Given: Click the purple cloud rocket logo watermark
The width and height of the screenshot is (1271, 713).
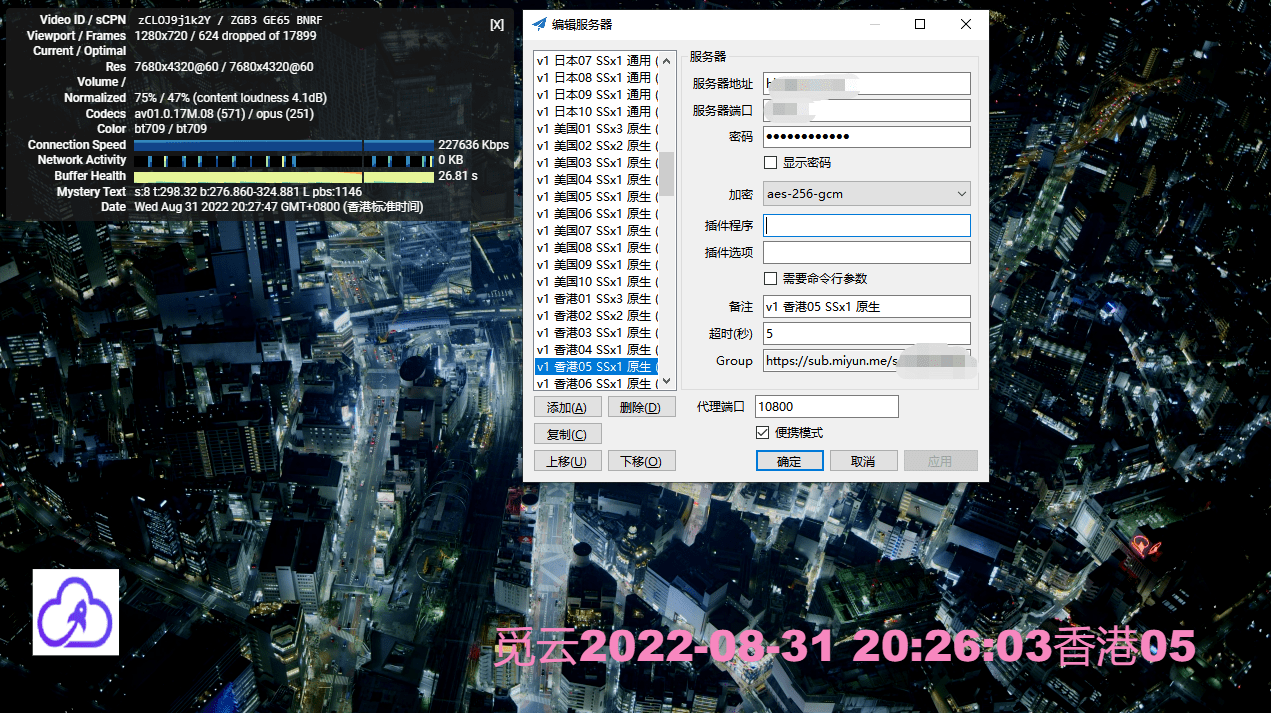Looking at the screenshot, I should [75, 612].
